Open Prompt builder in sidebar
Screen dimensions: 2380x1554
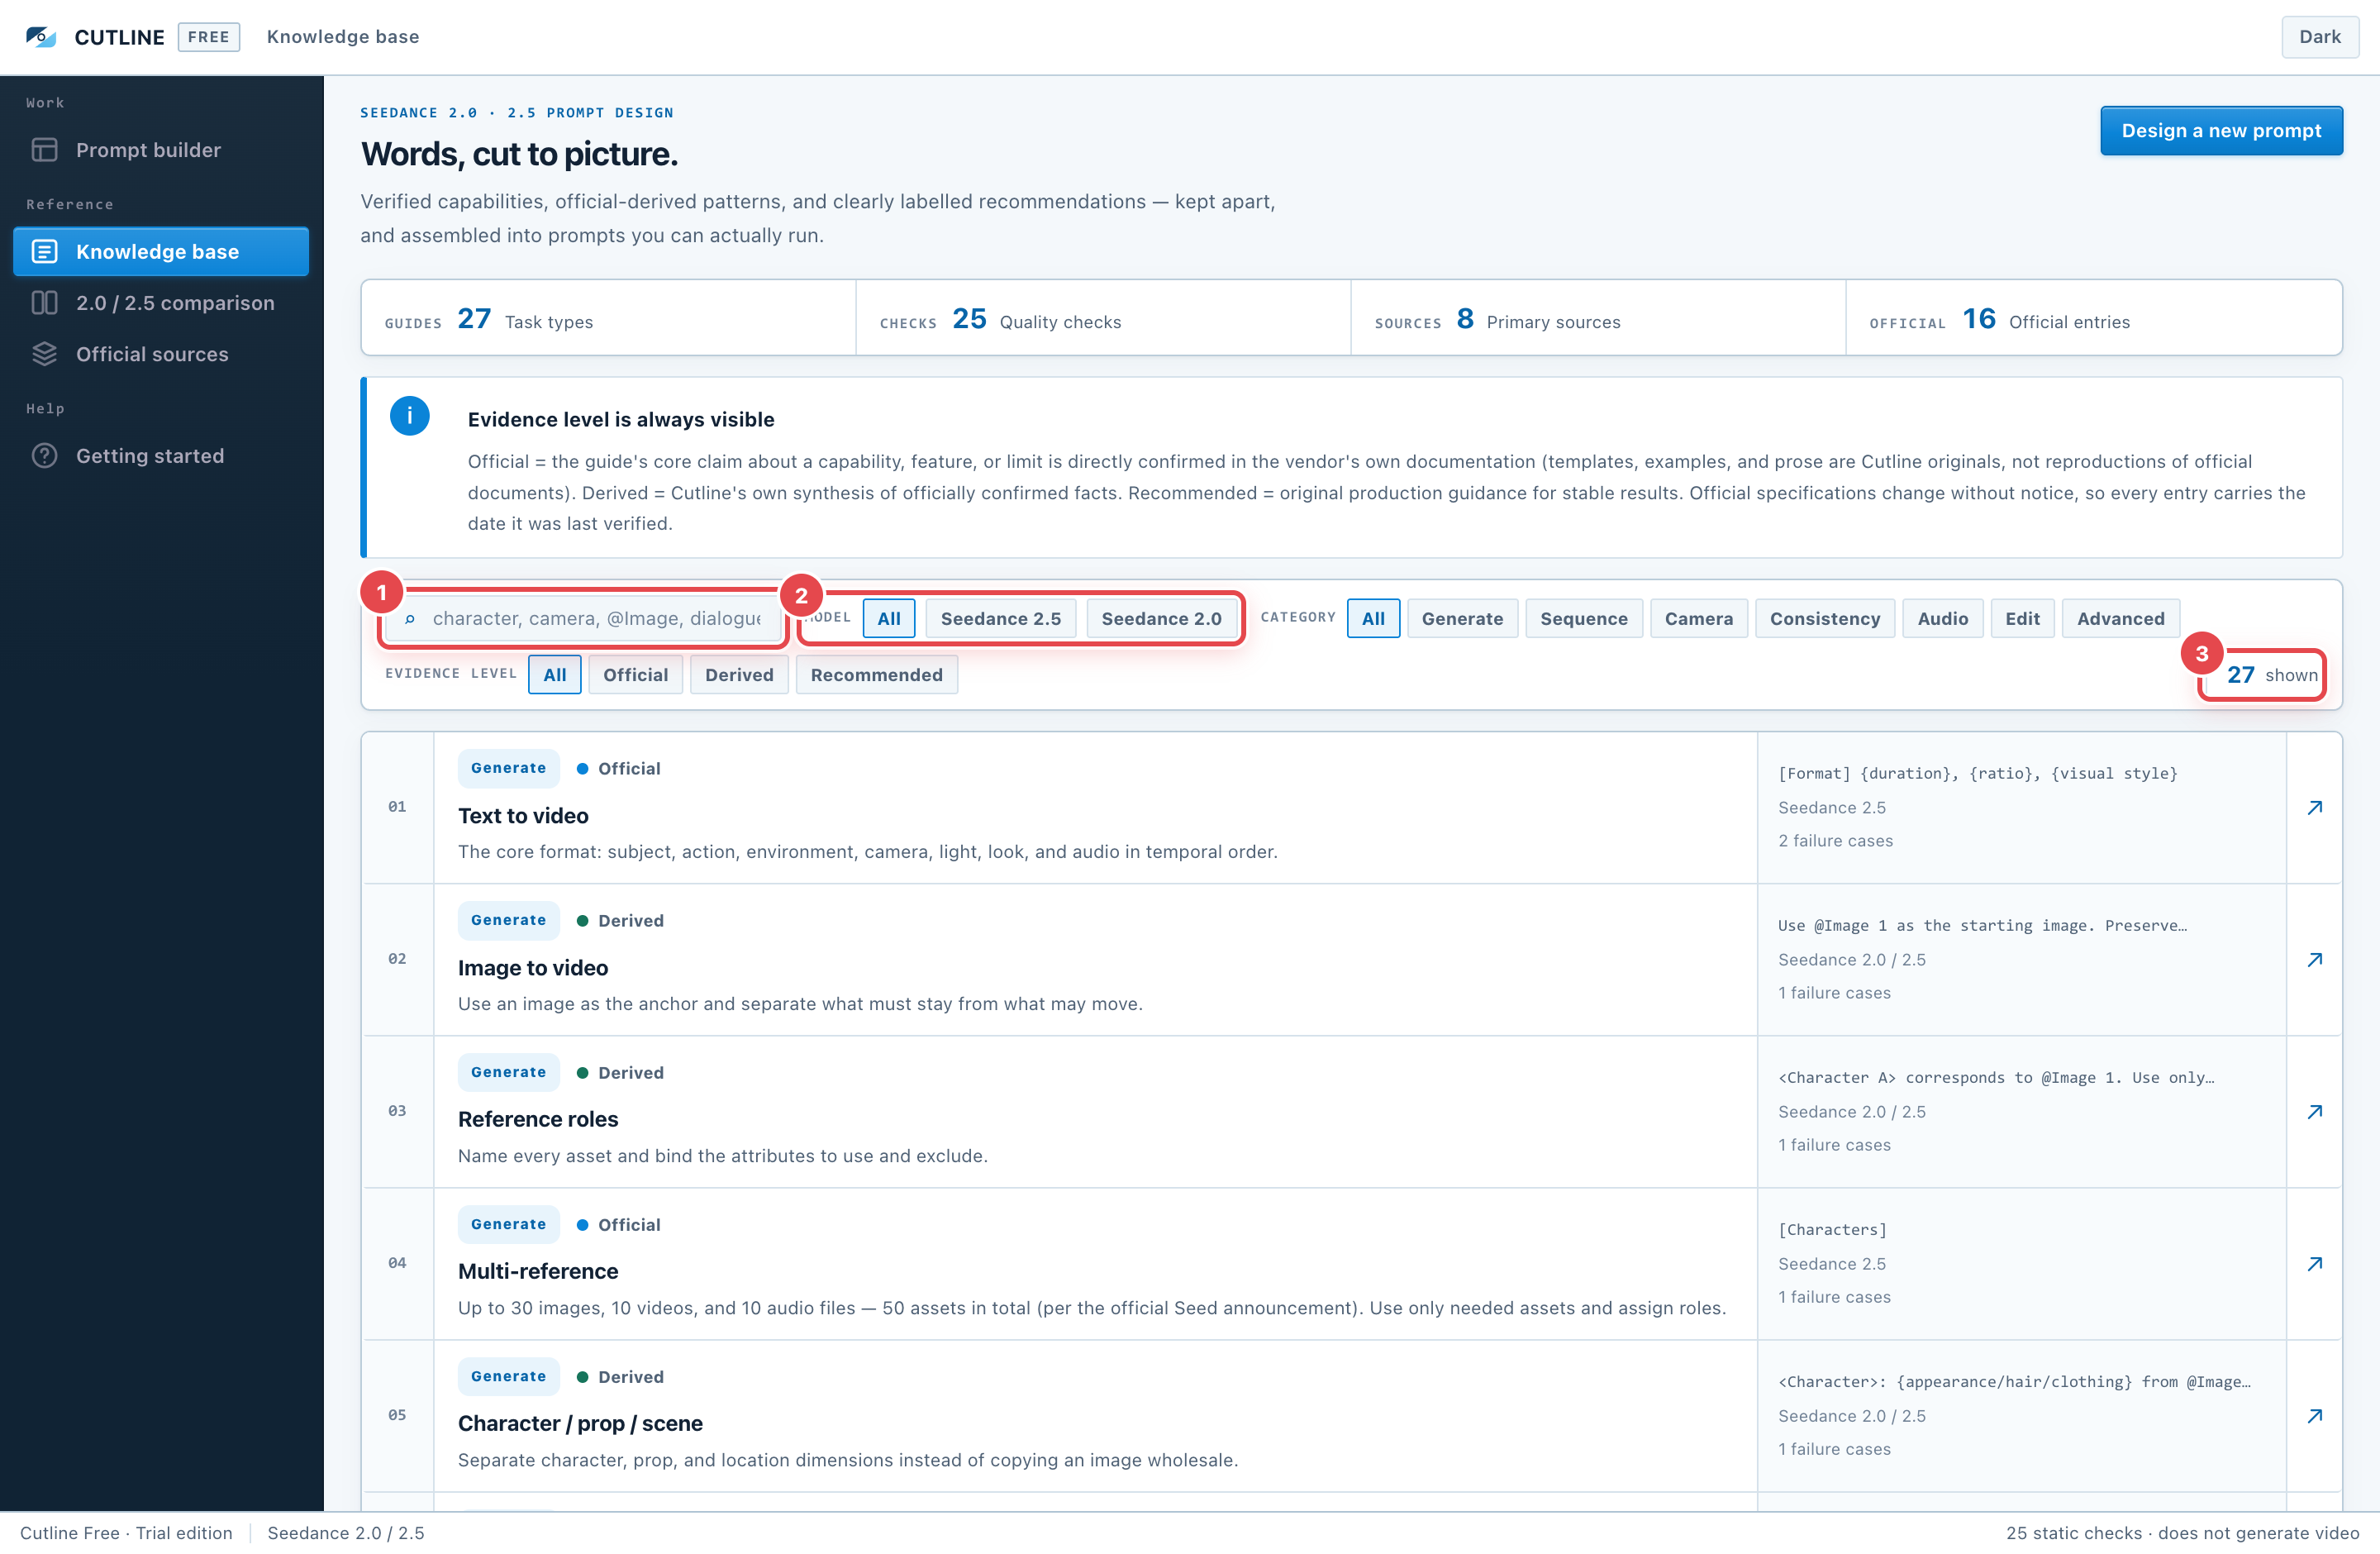[161, 150]
